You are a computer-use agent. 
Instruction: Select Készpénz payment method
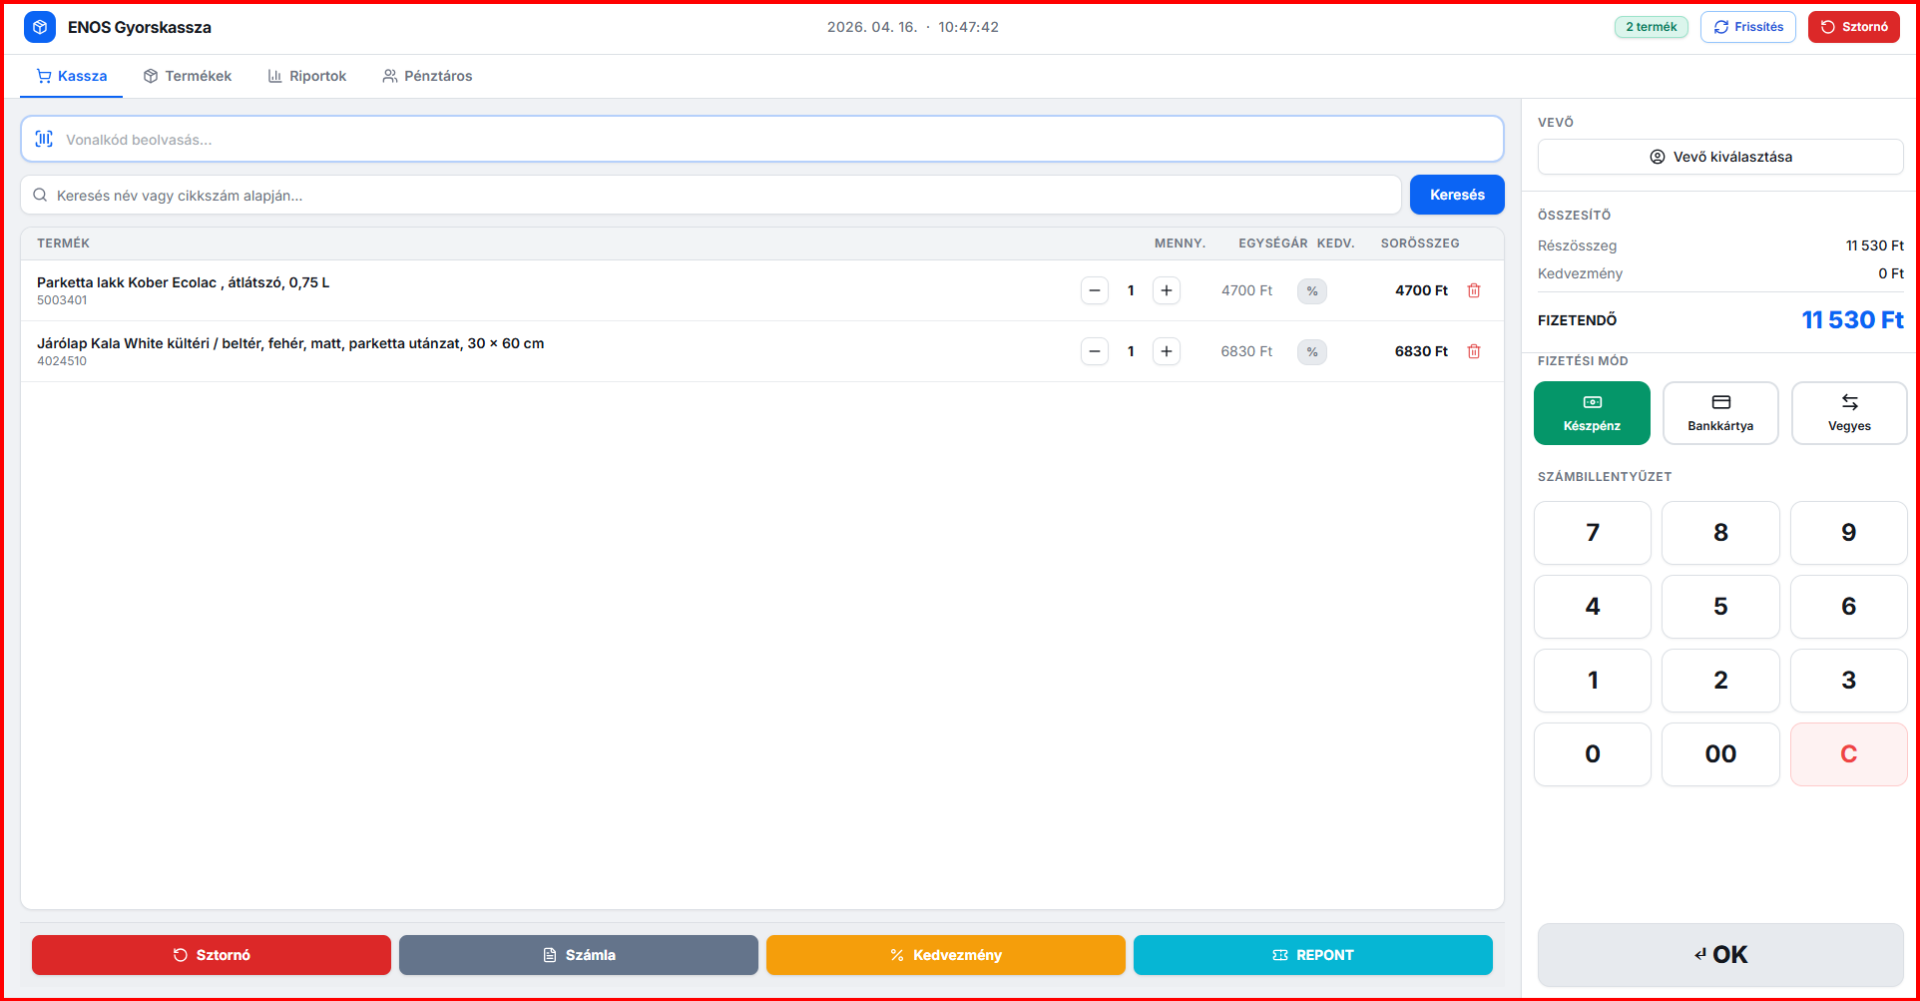tap(1591, 413)
